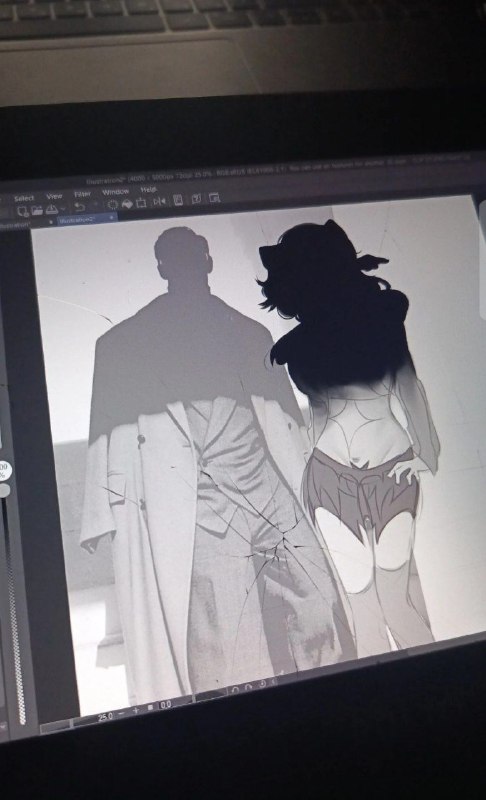486x800 pixels.
Task: Open the View menu
Action: [x=54, y=196]
